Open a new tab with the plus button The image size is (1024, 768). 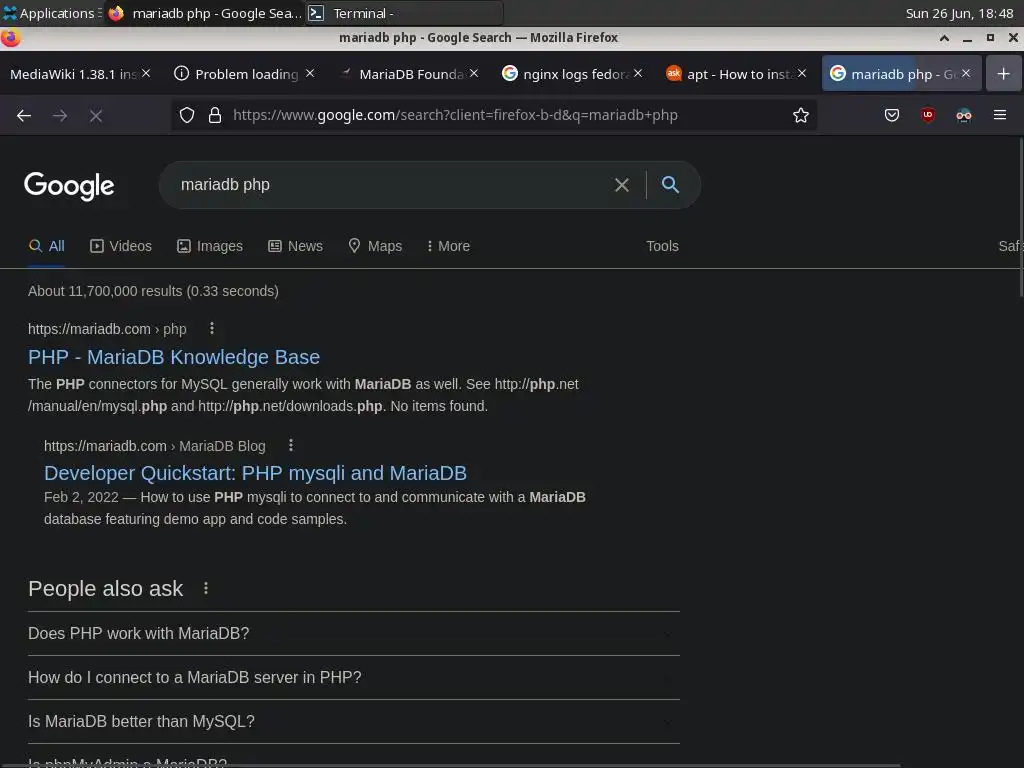click(x=1003, y=74)
